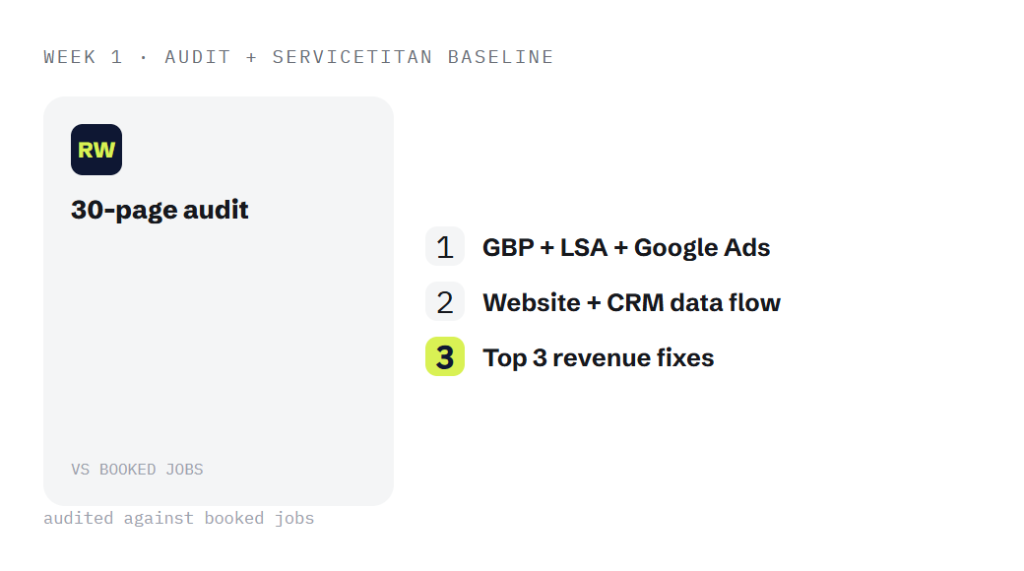
Task: Click the RW logo icon
Action: coord(96,150)
